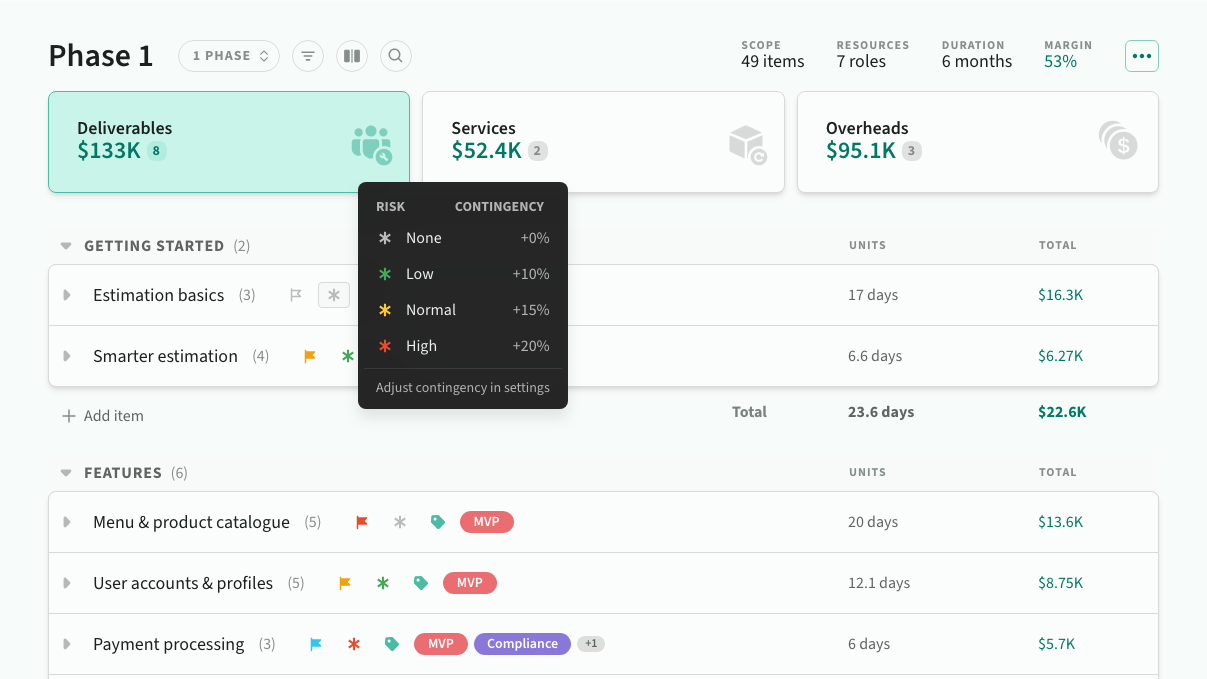Click the blue flag on Payment processing
The image size is (1207, 679).
[316, 644]
